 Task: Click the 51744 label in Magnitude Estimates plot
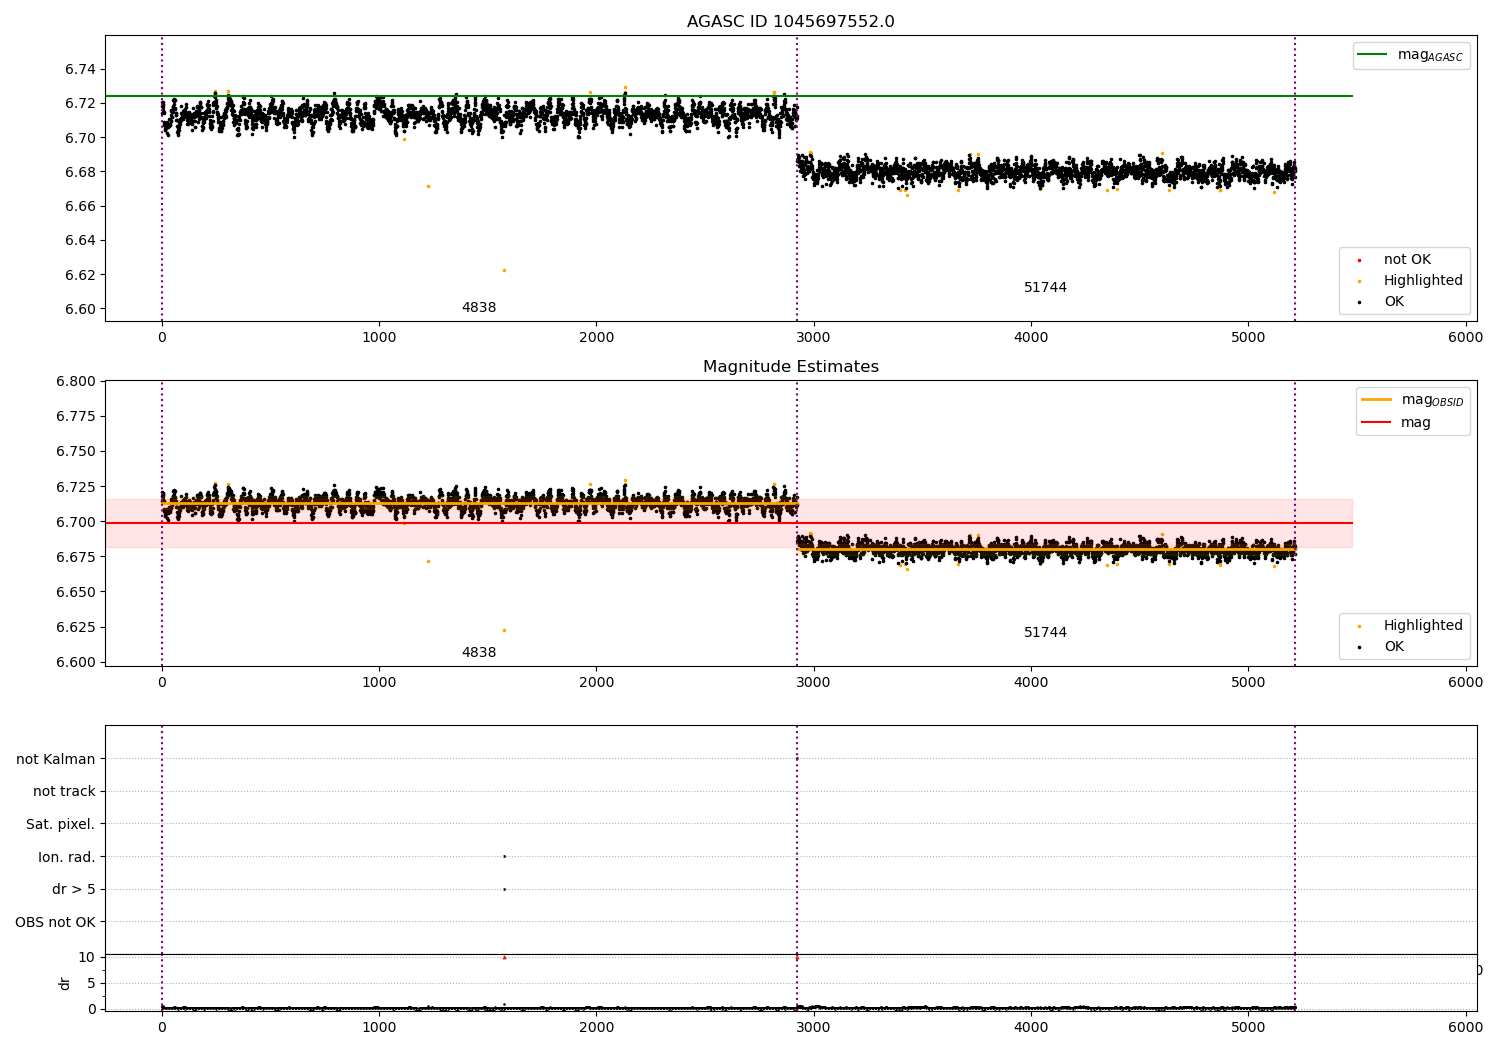coord(1045,633)
